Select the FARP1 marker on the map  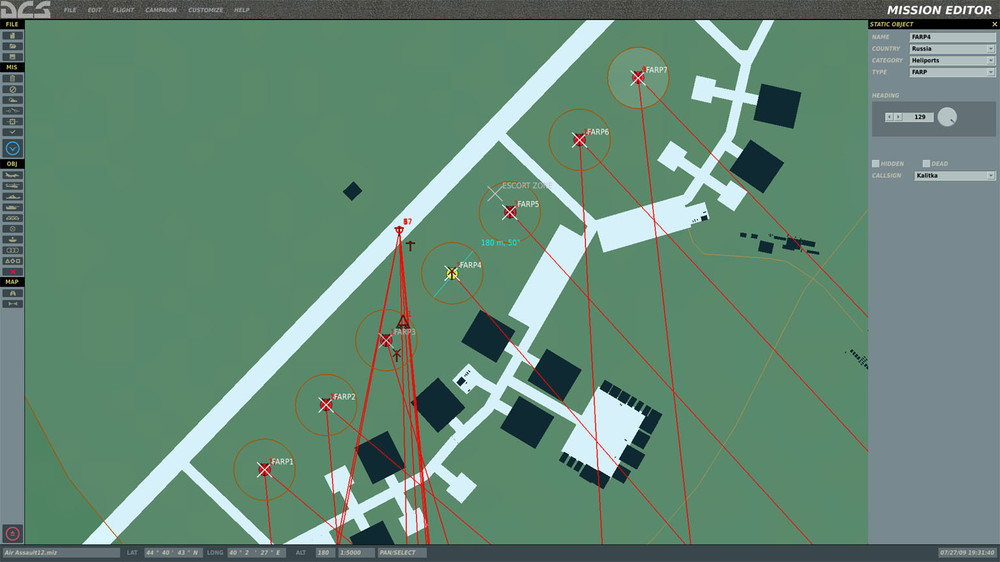coord(264,470)
